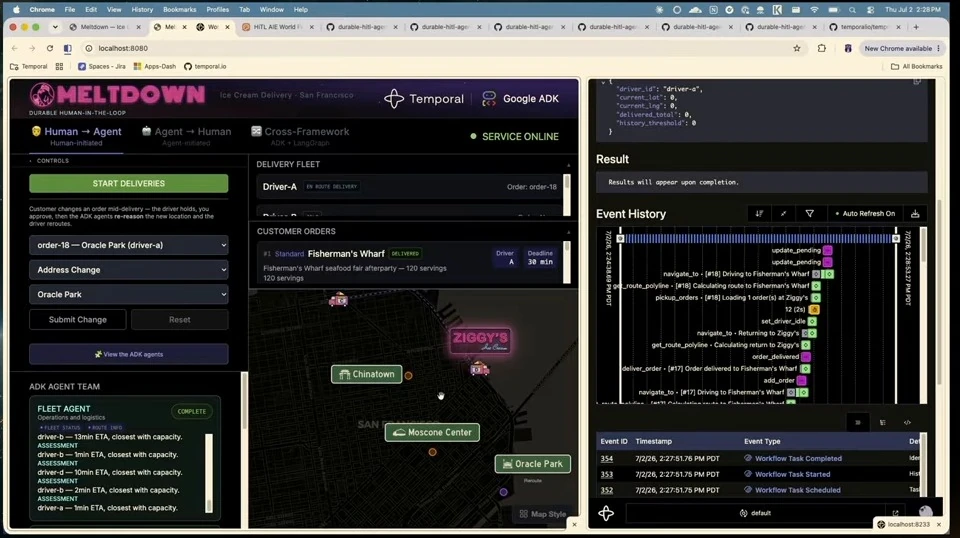The image size is (960, 538).
Task: Click the START DELIVERIES button
Action: tap(129, 184)
